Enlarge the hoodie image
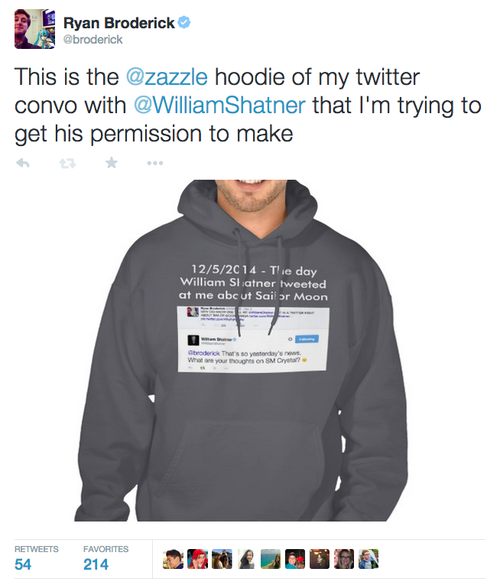Screen dimensions: 500x585 (241, 350)
